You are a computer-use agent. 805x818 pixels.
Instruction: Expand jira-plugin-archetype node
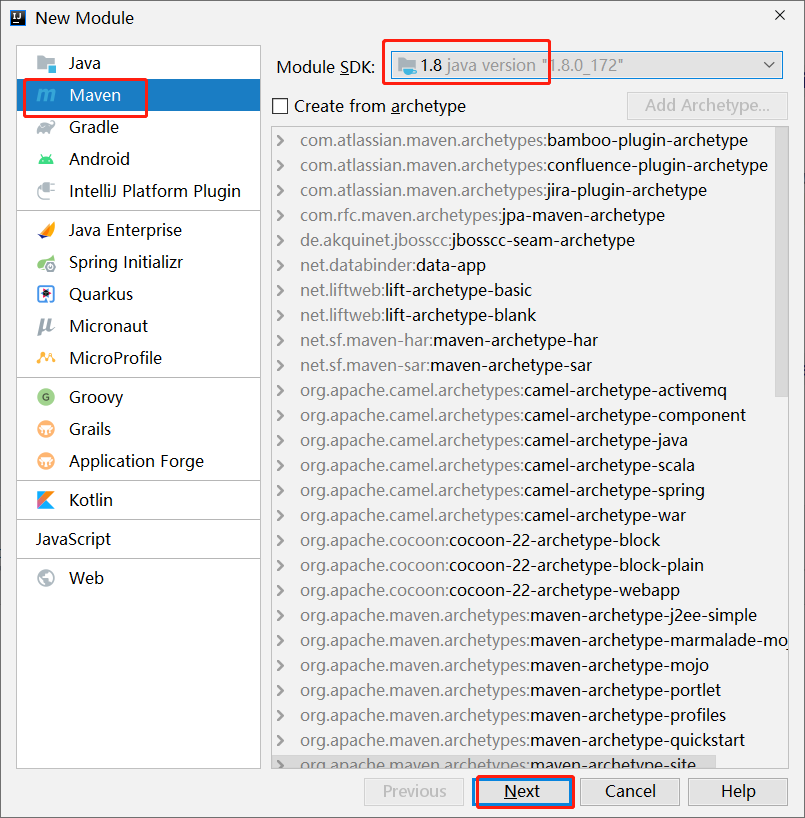[281, 190]
